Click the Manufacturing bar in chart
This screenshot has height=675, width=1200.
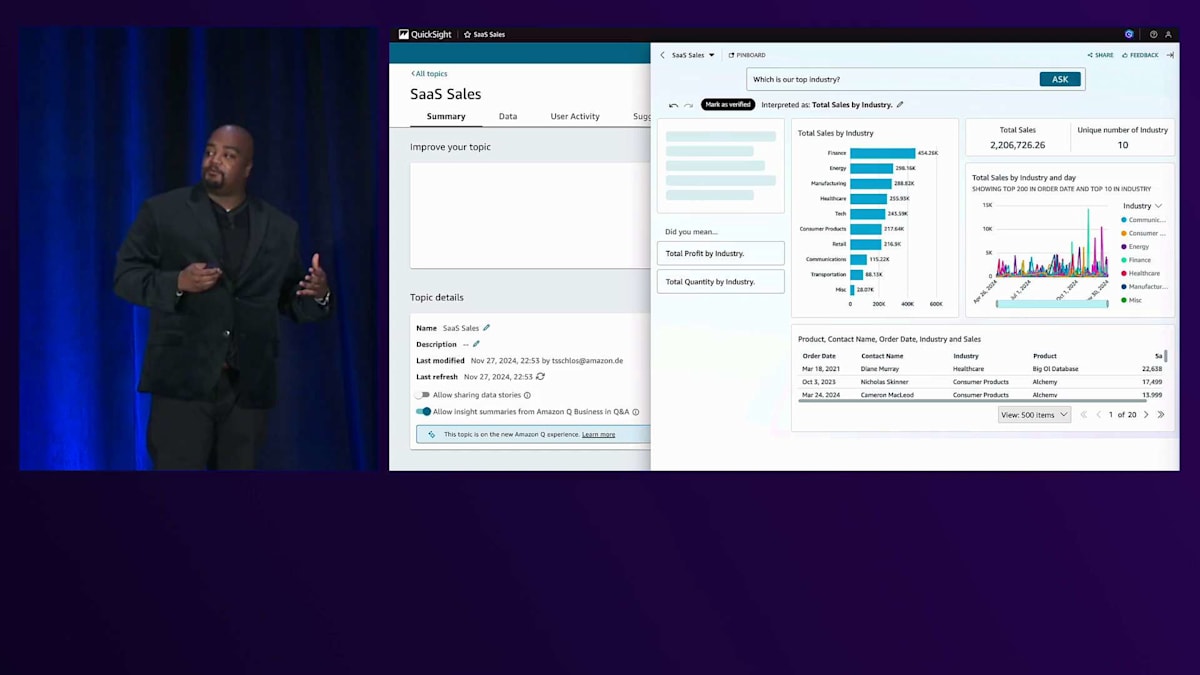tap(871, 183)
